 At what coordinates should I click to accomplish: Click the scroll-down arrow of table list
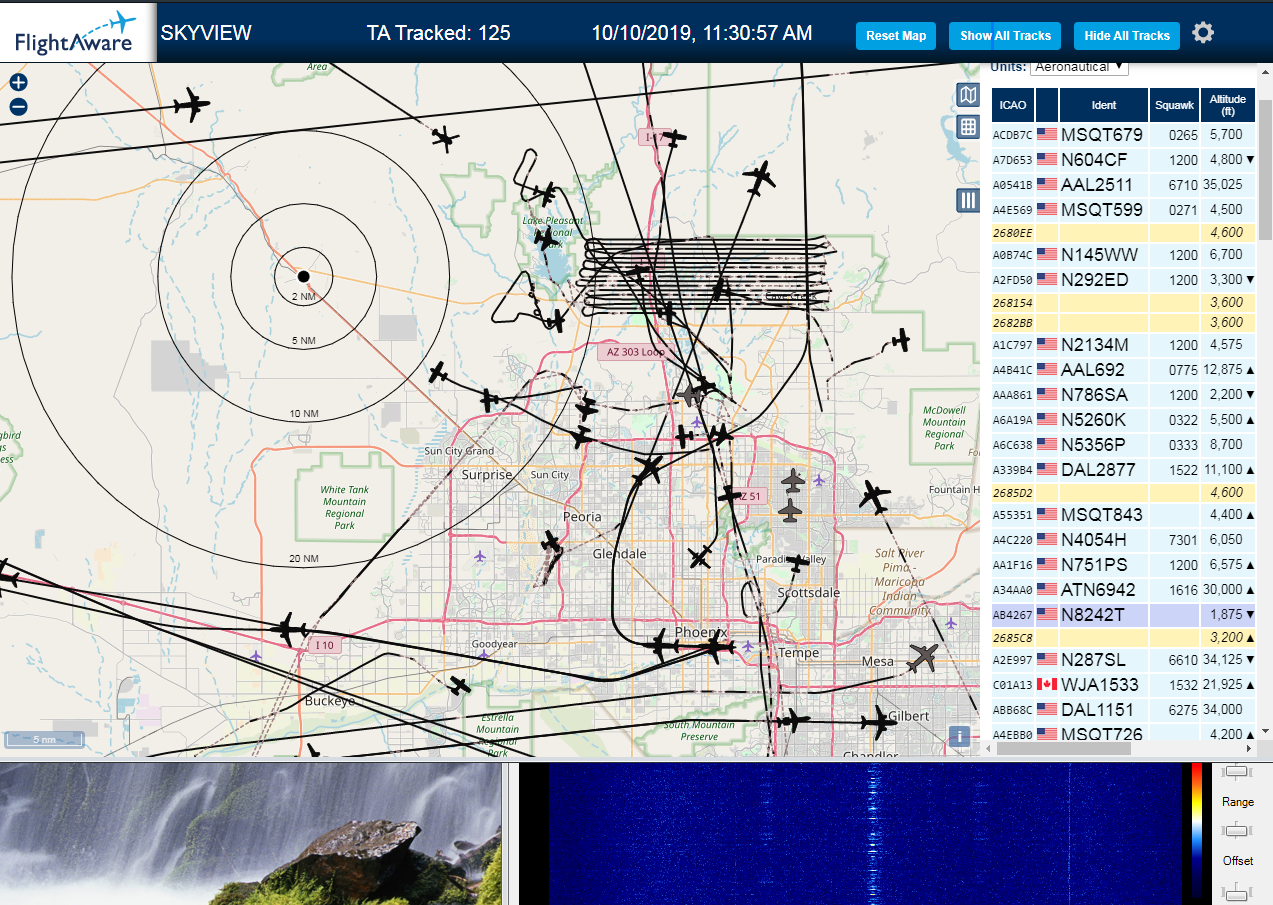[1265, 732]
